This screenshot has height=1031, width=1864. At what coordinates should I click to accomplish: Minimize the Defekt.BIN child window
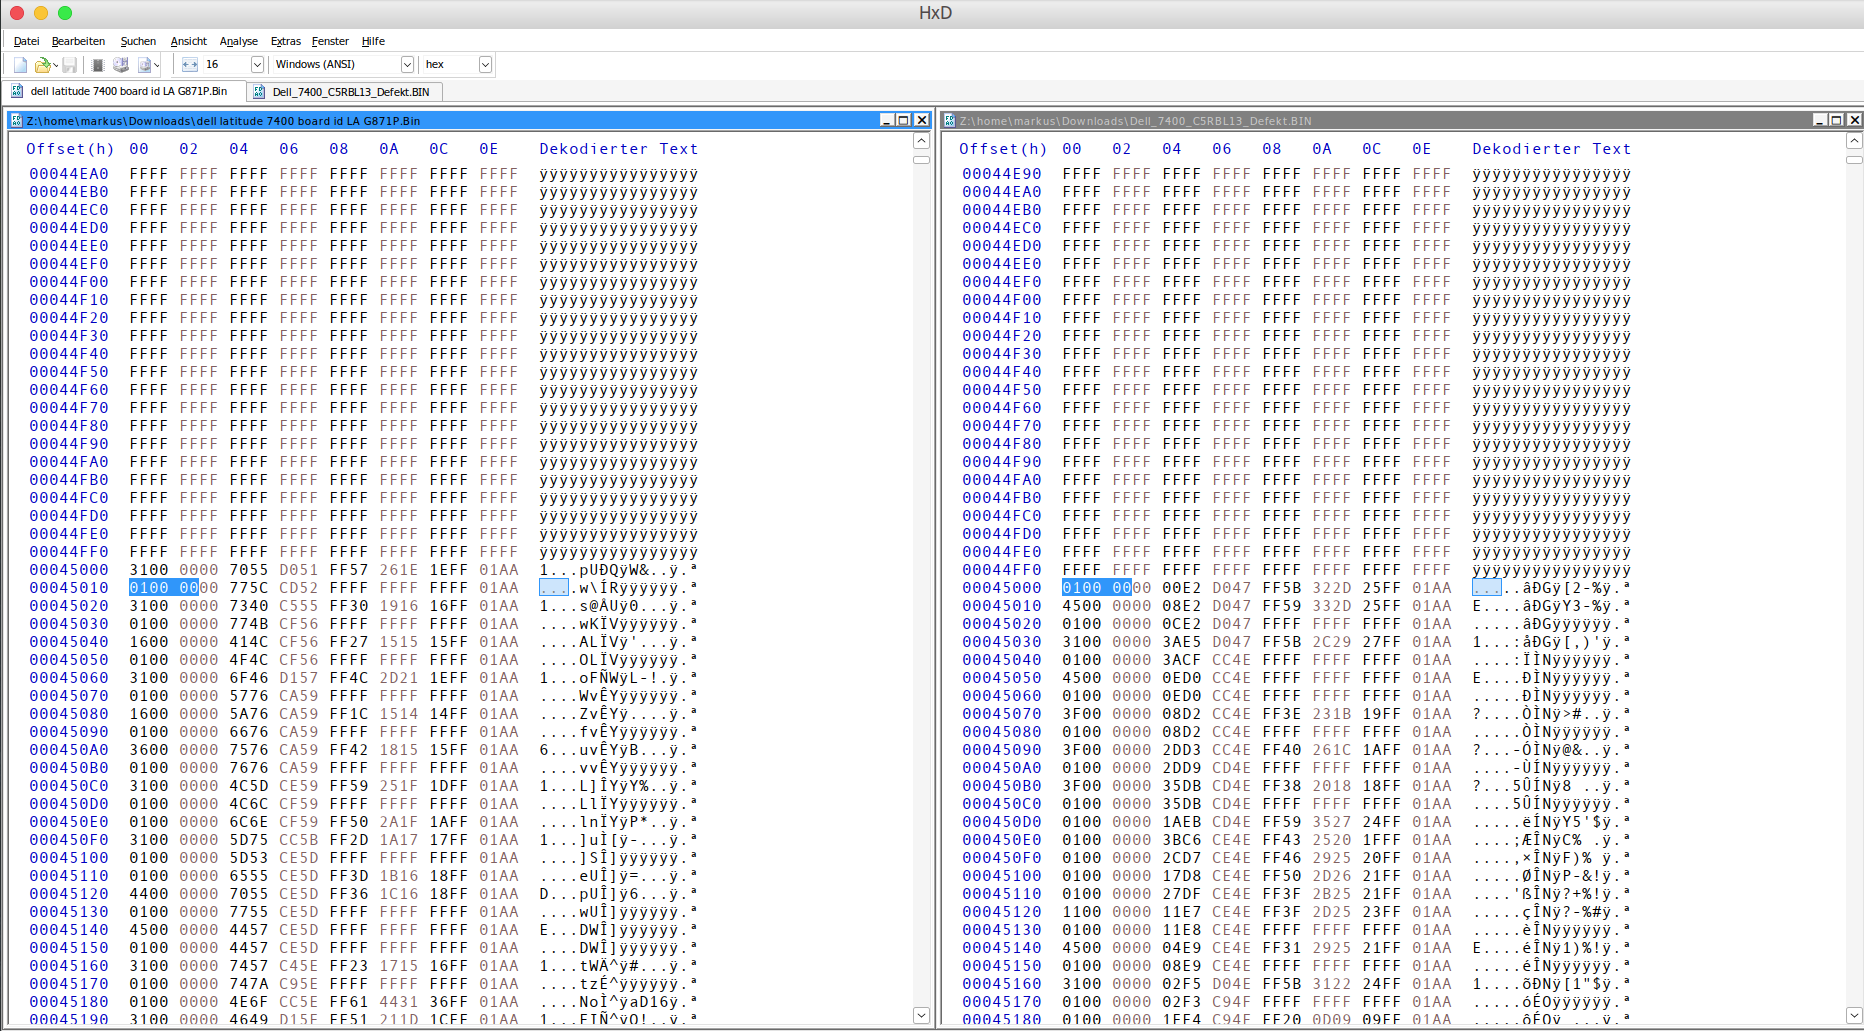click(x=1820, y=120)
